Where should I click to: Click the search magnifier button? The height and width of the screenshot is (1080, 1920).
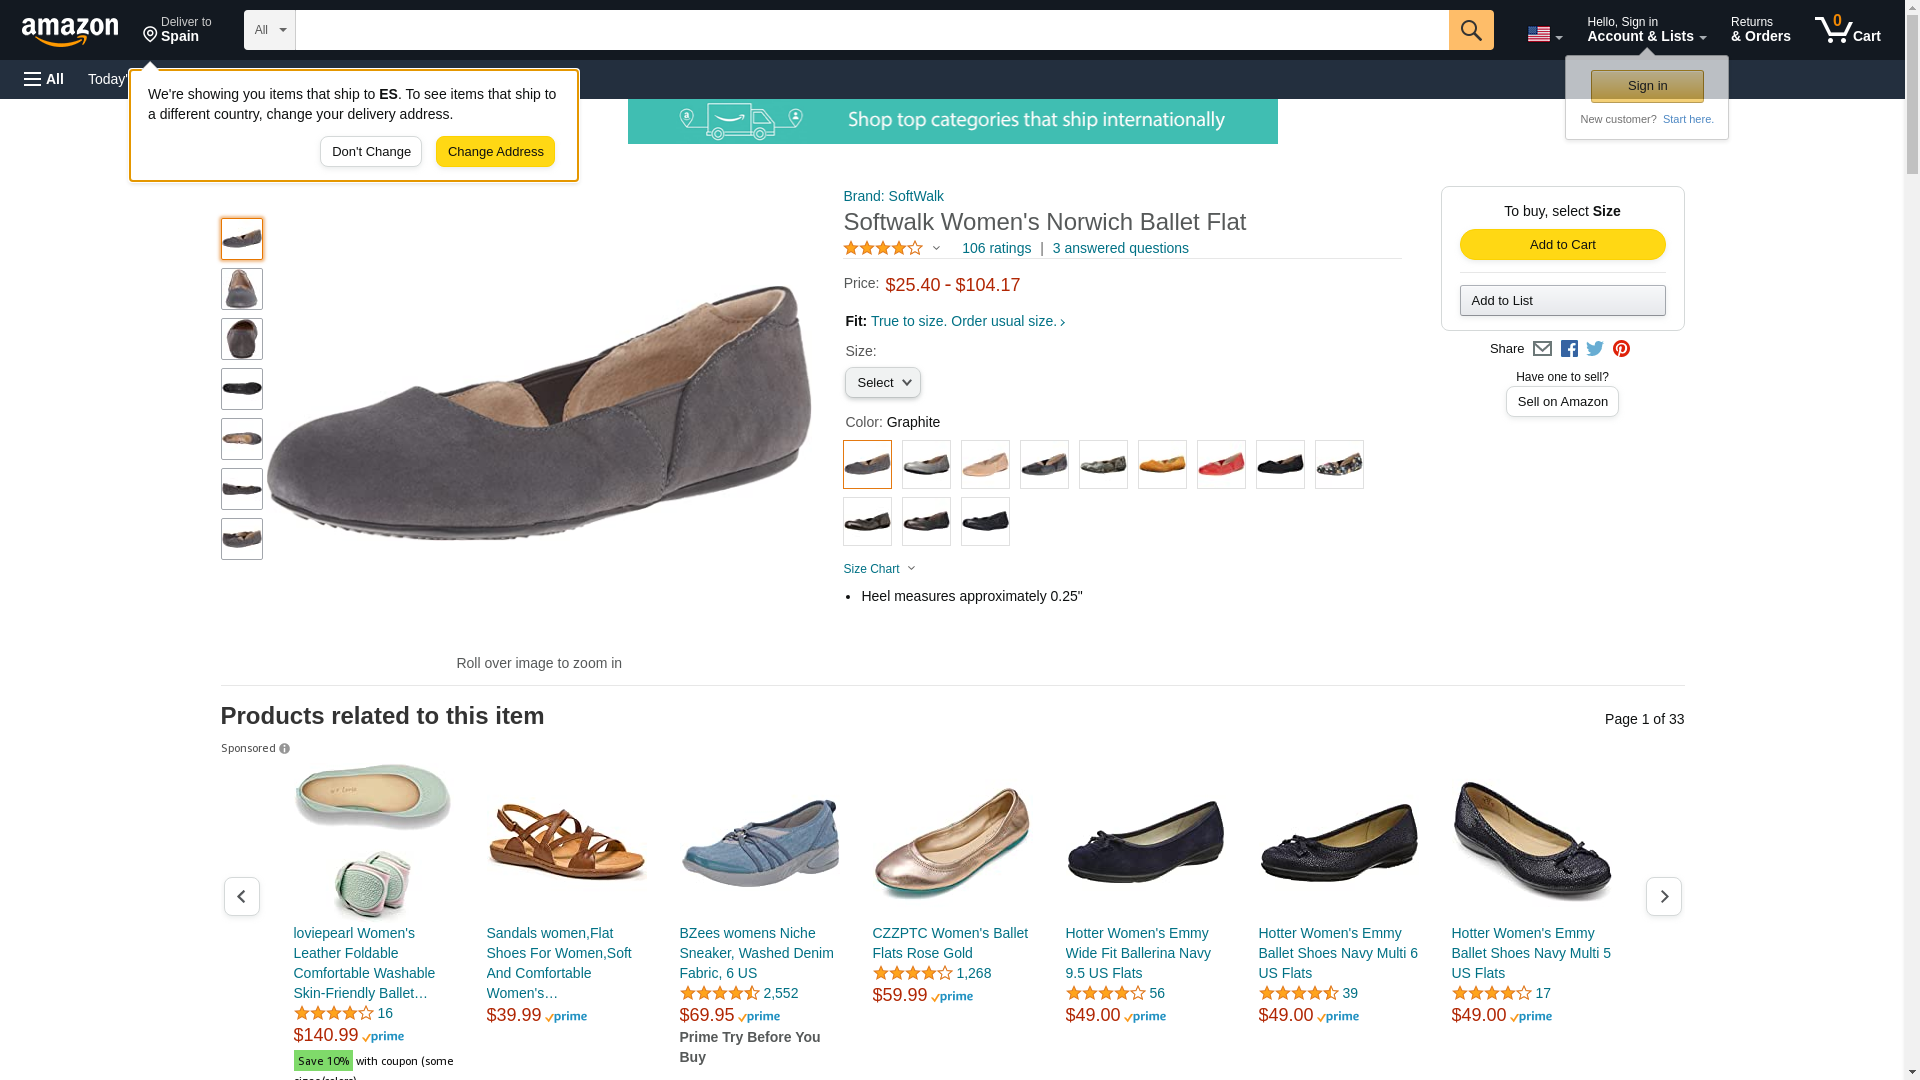[1470, 30]
